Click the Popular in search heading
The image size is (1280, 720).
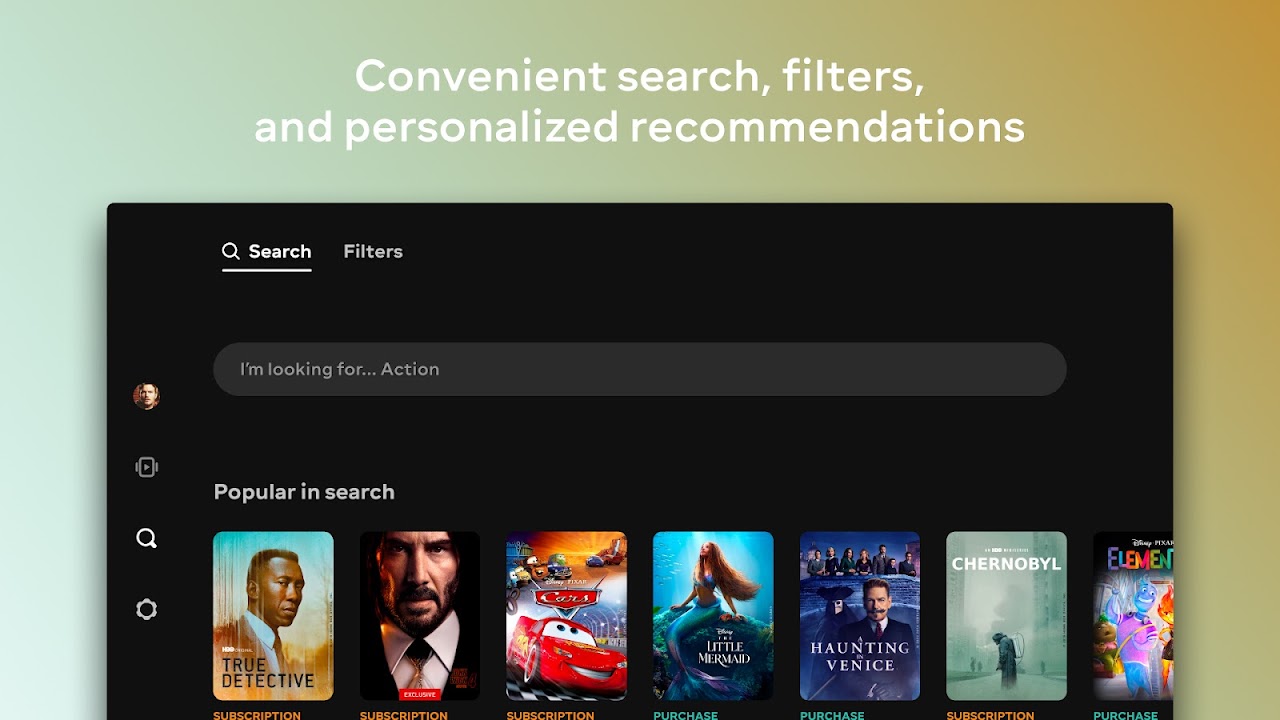(304, 492)
